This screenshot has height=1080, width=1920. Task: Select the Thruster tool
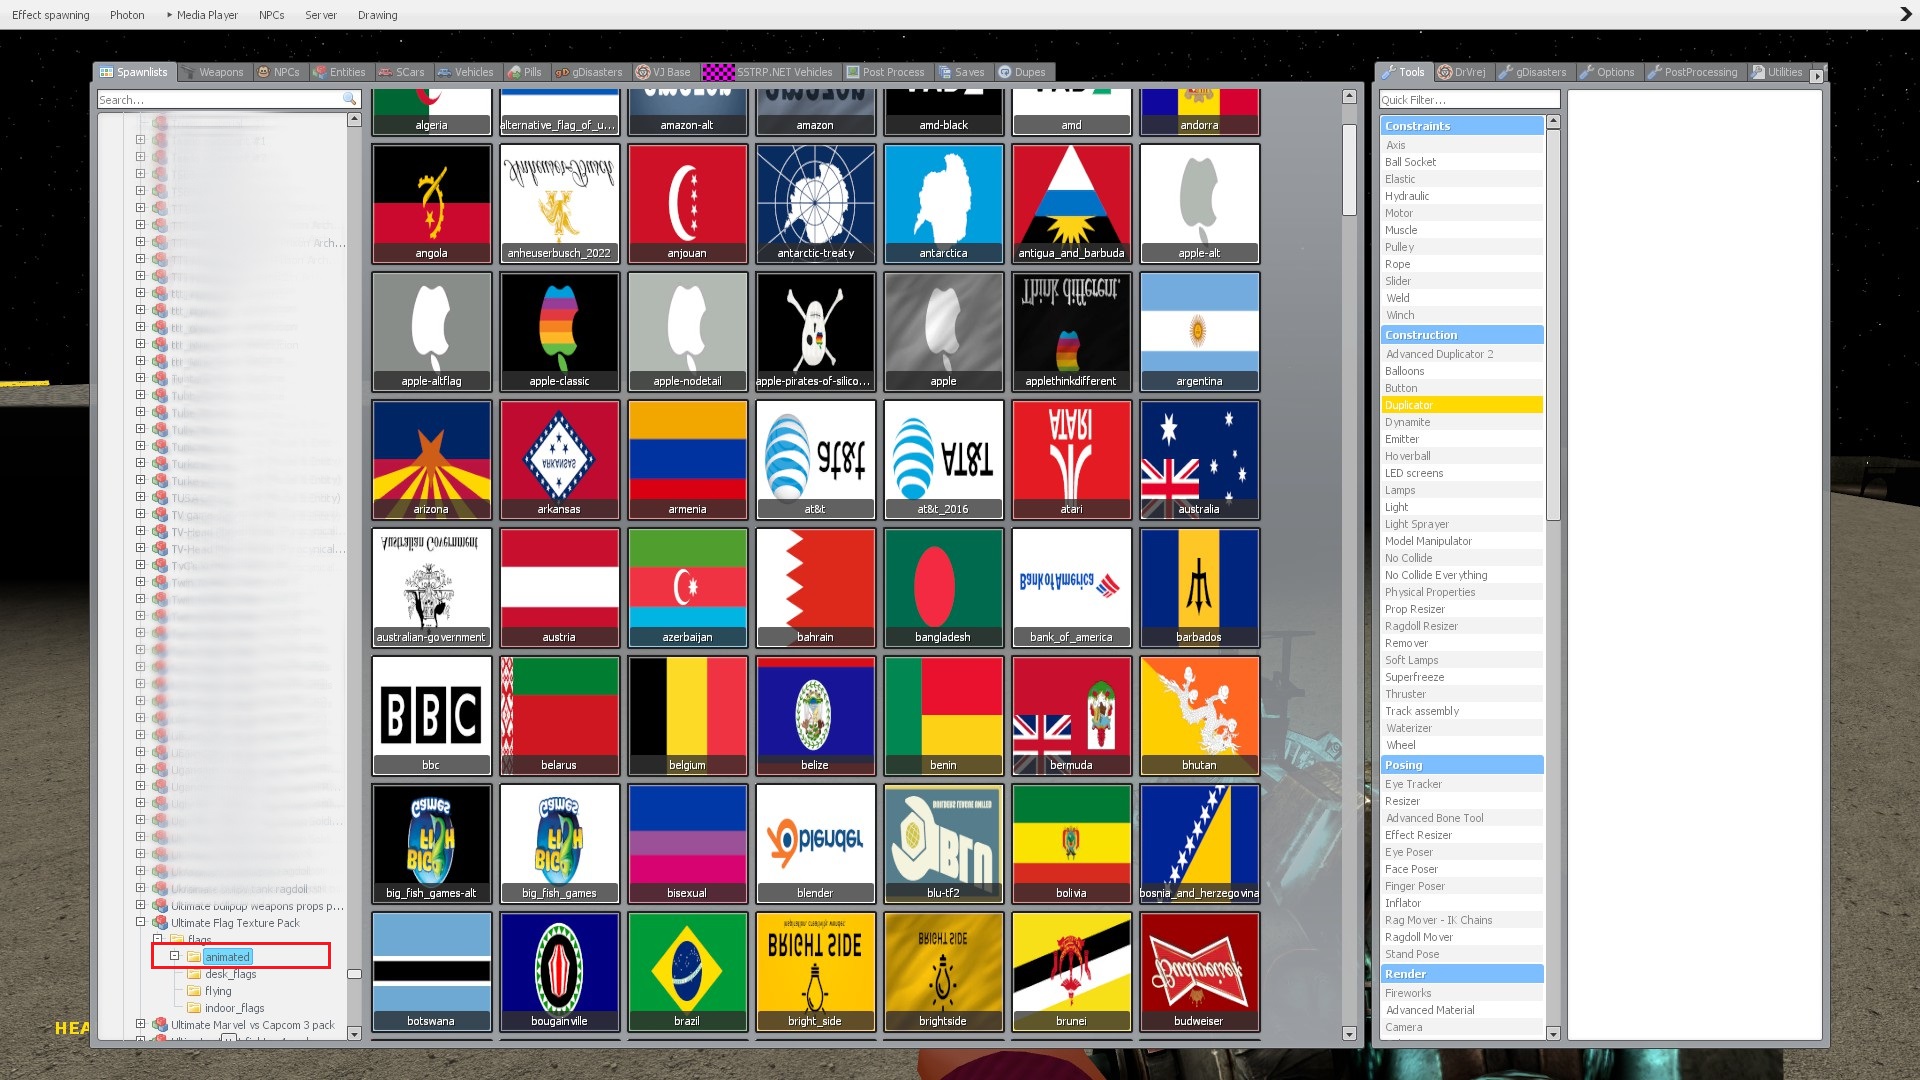tap(1405, 694)
